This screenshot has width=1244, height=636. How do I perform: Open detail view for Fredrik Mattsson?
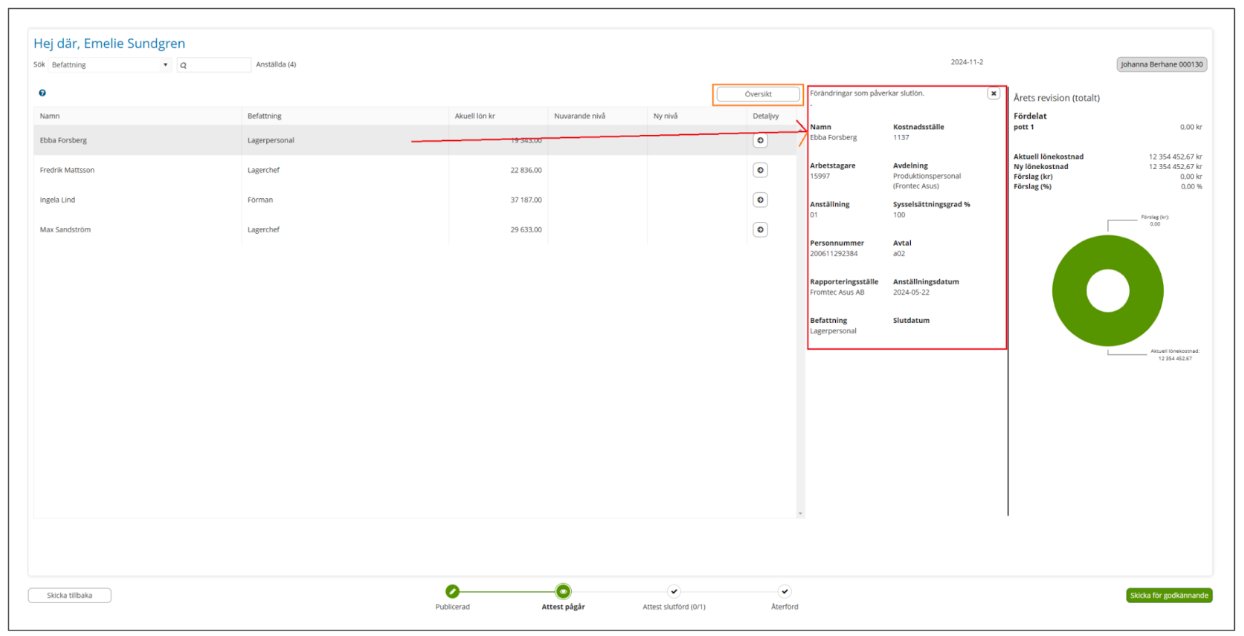pyautogui.click(x=760, y=171)
